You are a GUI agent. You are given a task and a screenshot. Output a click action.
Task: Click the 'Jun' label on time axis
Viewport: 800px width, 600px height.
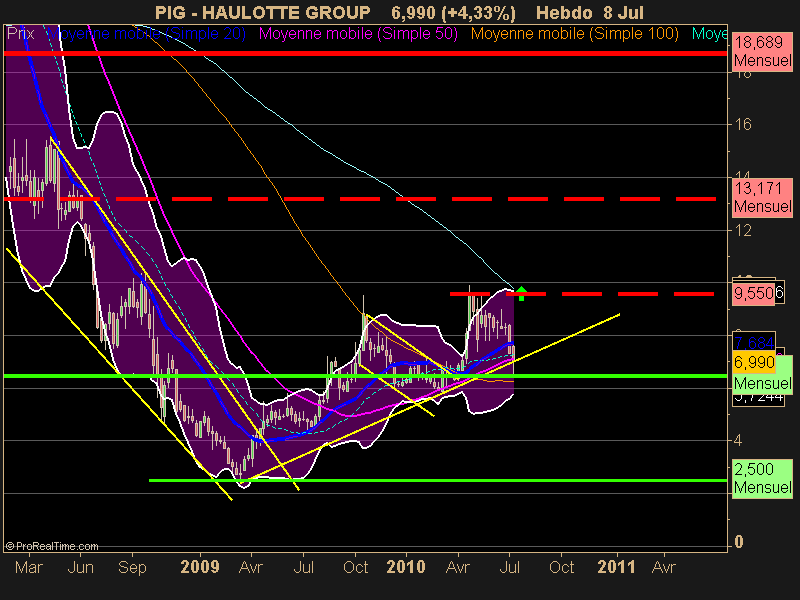coord(81,567)
